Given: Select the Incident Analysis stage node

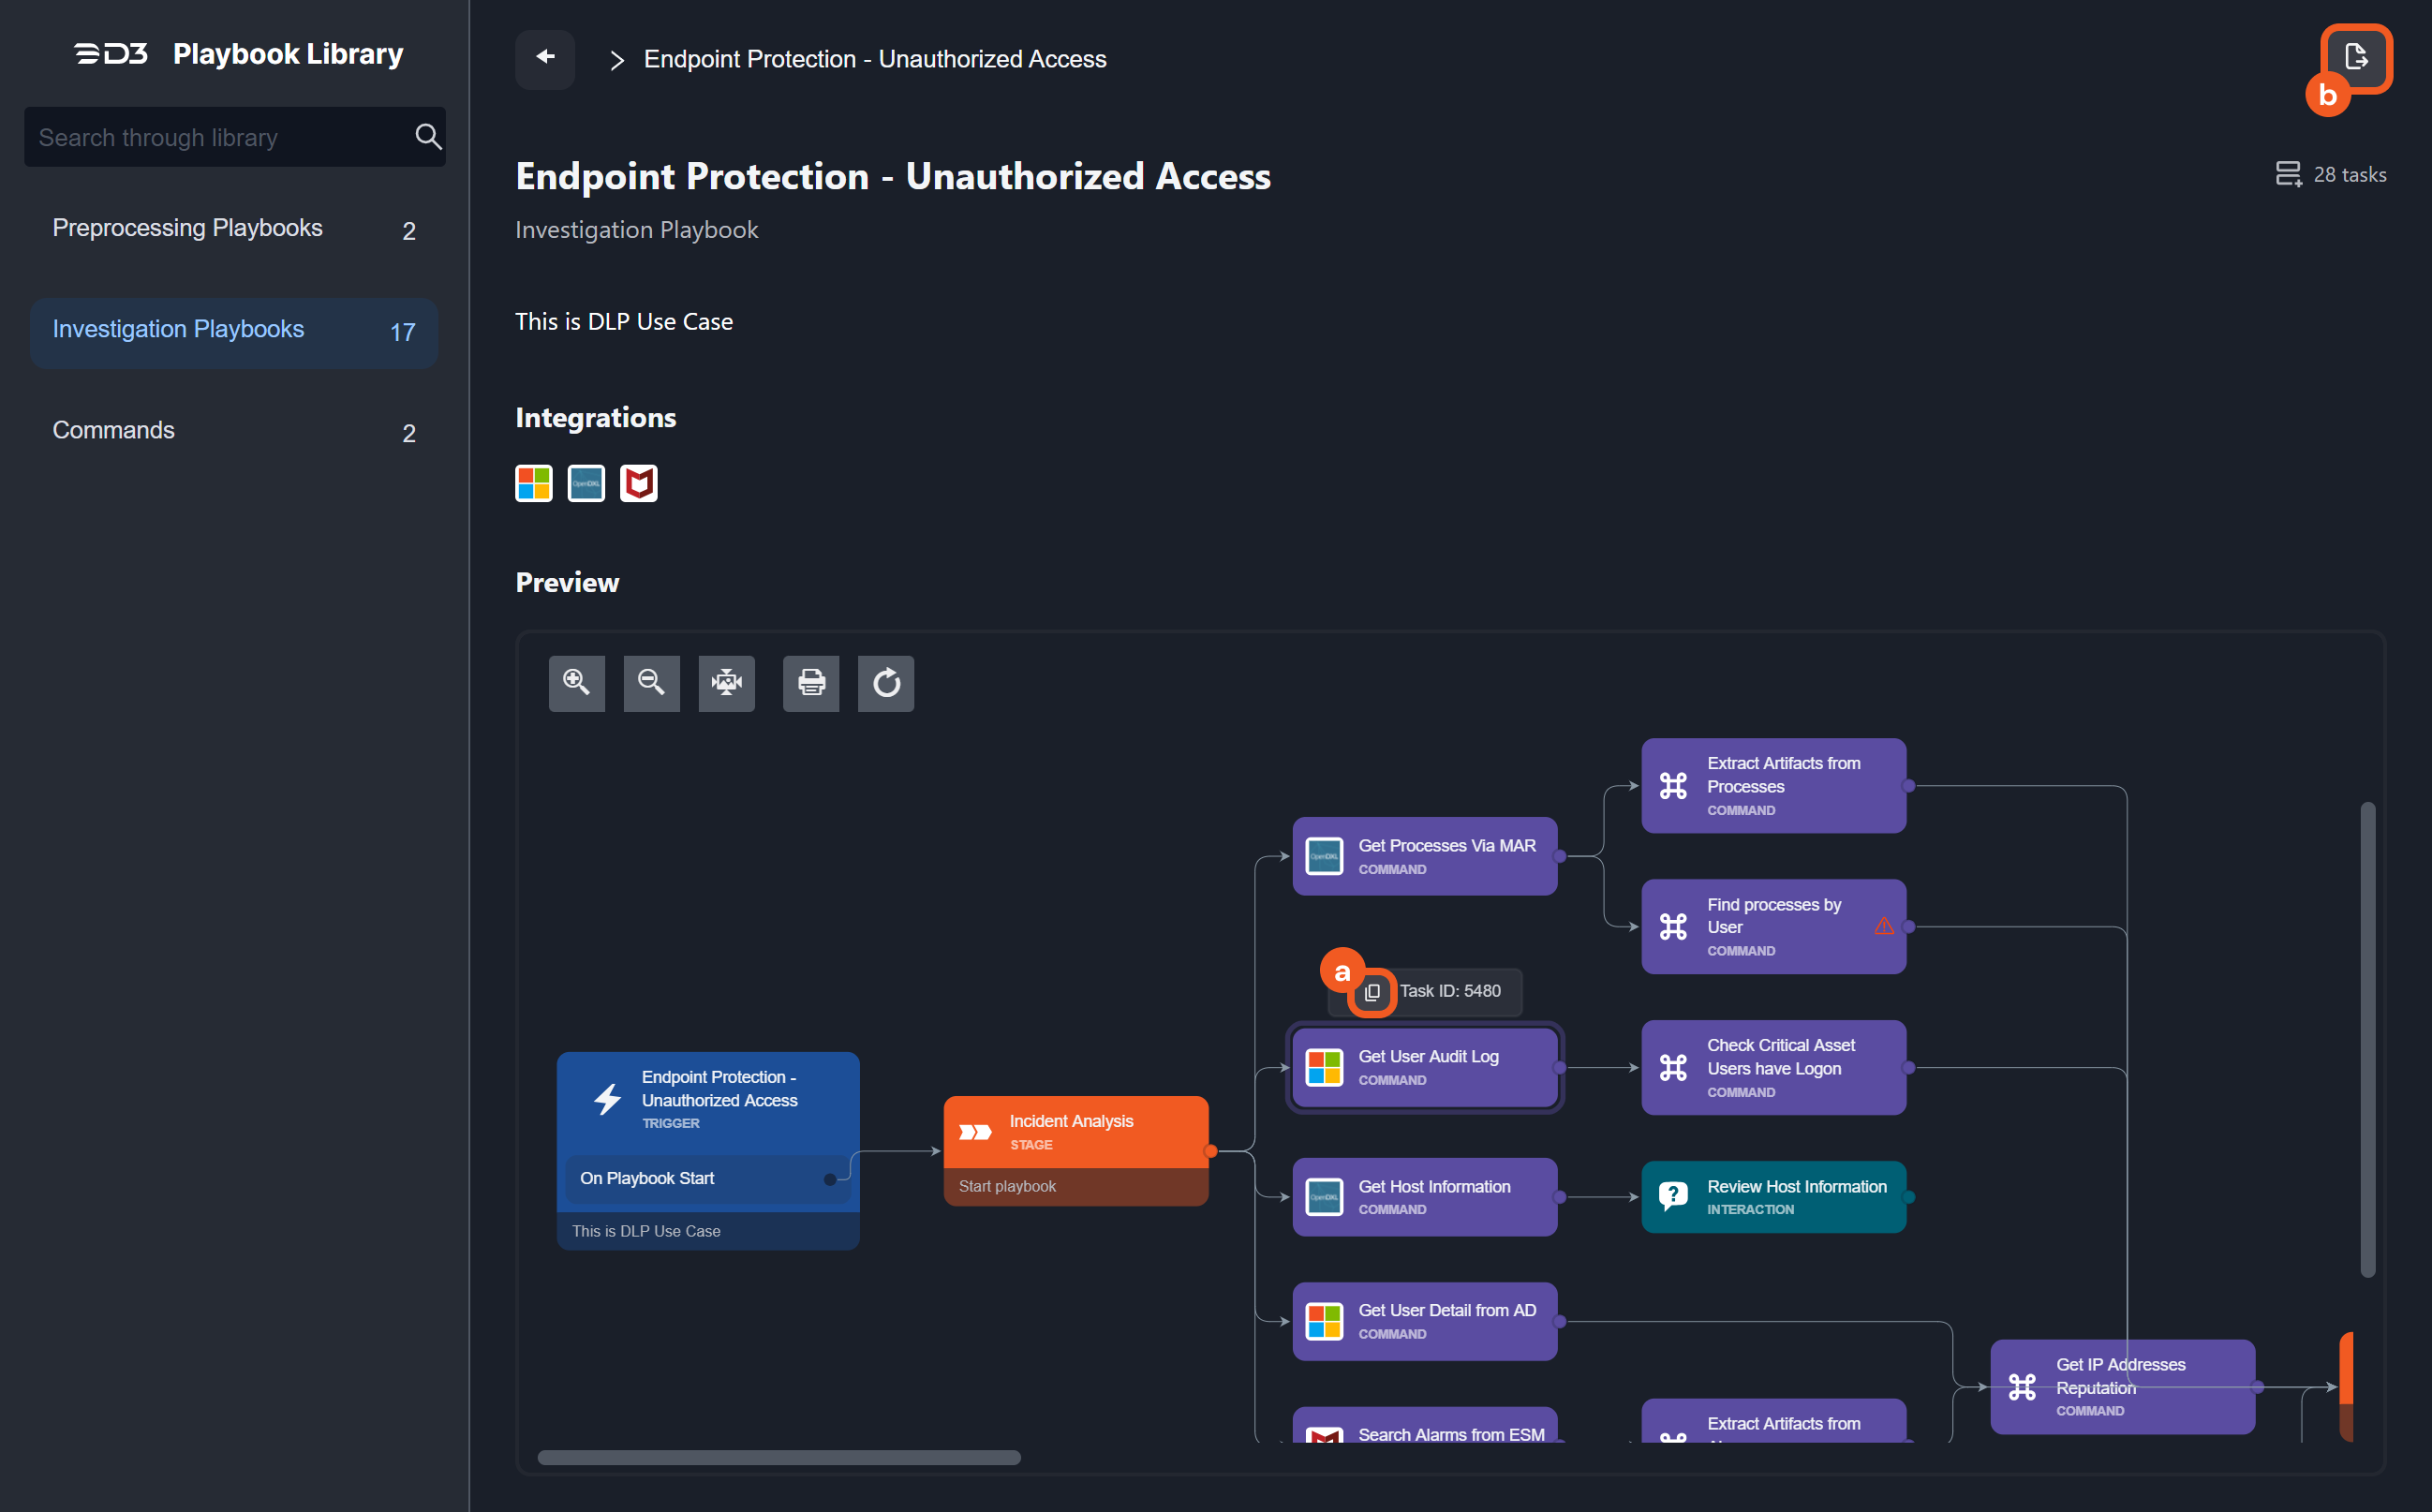Looking at the screenshot, I should click(1075, 1131).
